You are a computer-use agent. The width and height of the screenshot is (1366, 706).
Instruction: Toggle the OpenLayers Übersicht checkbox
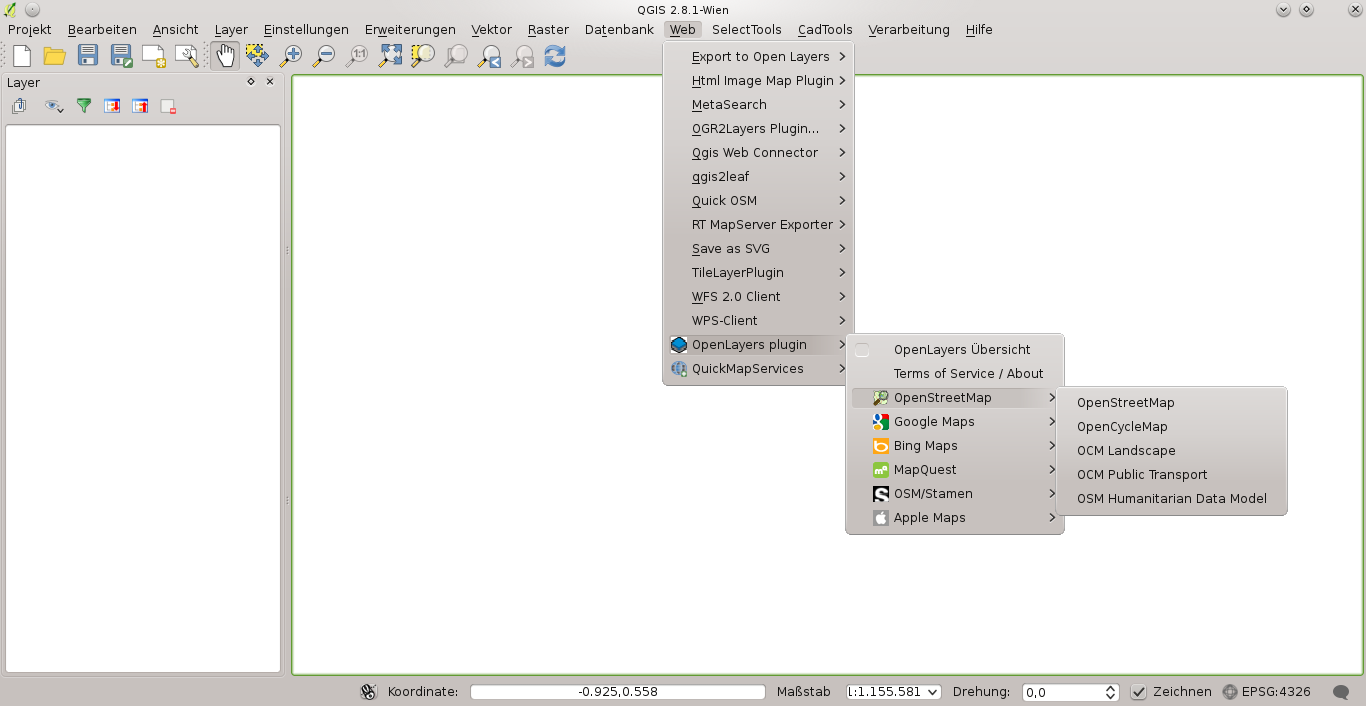tap(862, 350)
